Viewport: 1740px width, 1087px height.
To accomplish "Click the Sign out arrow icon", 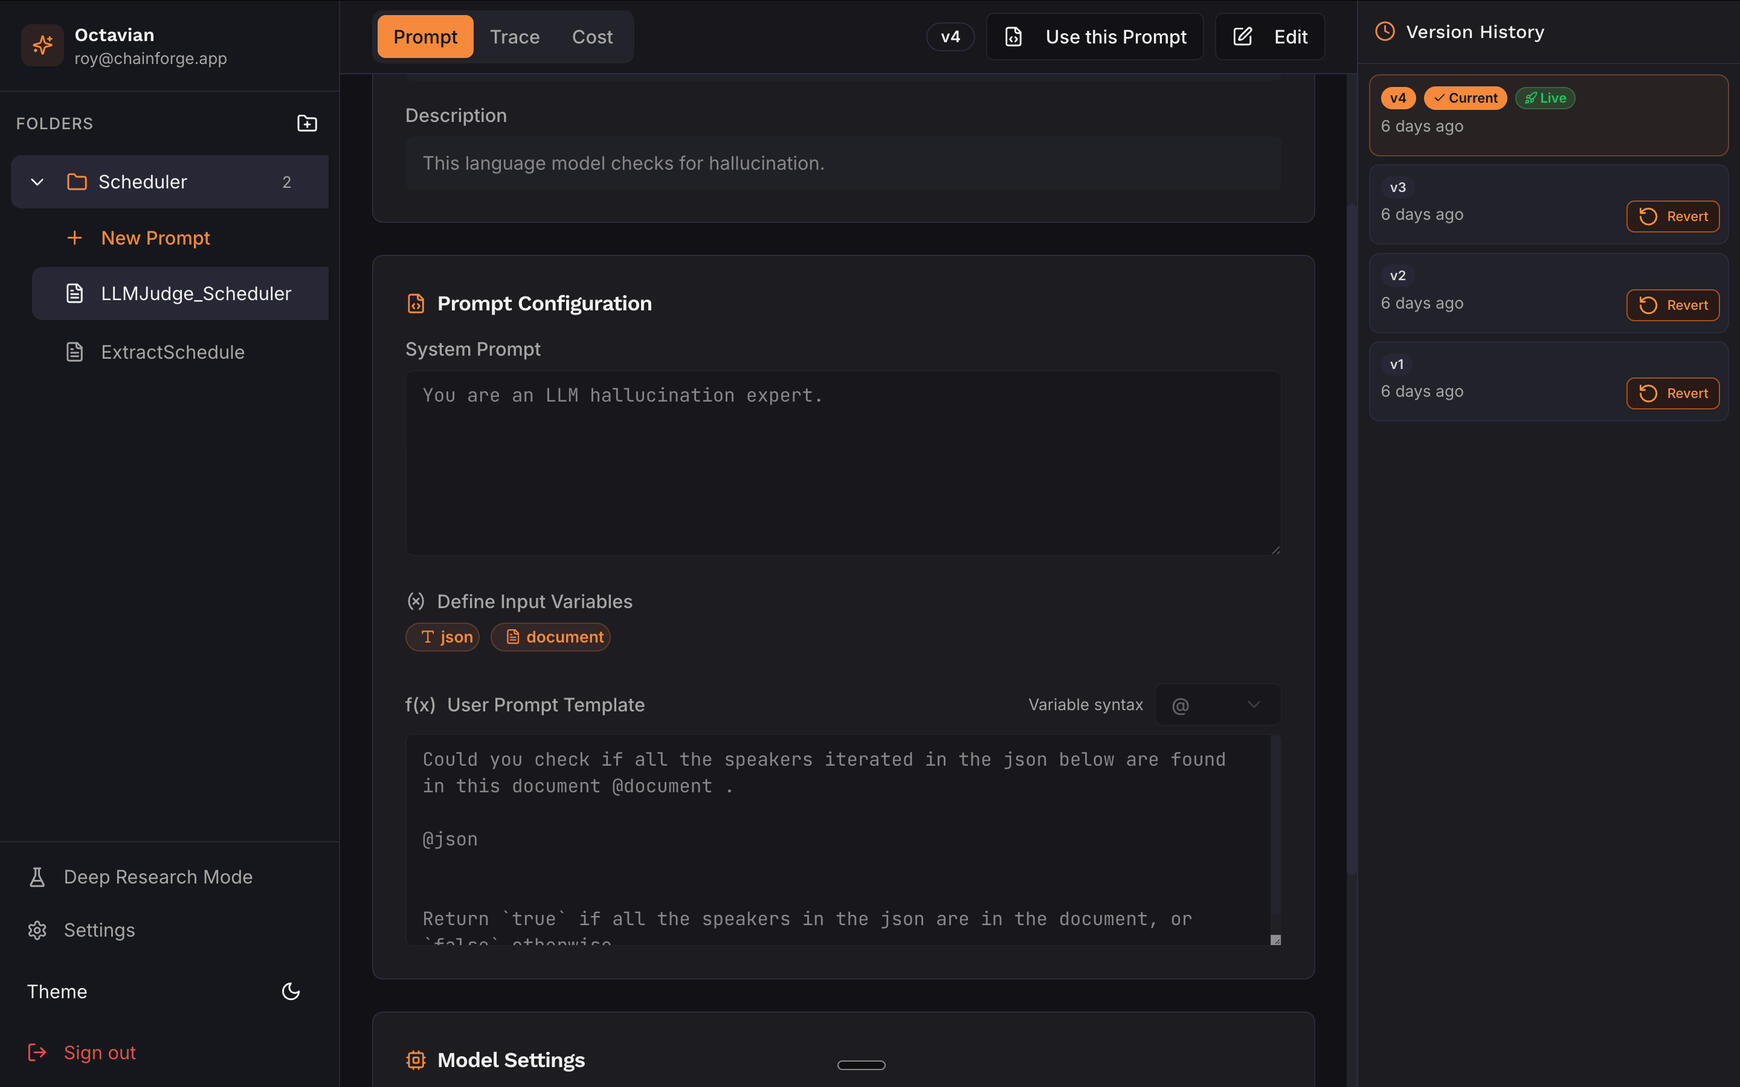I will click(37, 1052).
